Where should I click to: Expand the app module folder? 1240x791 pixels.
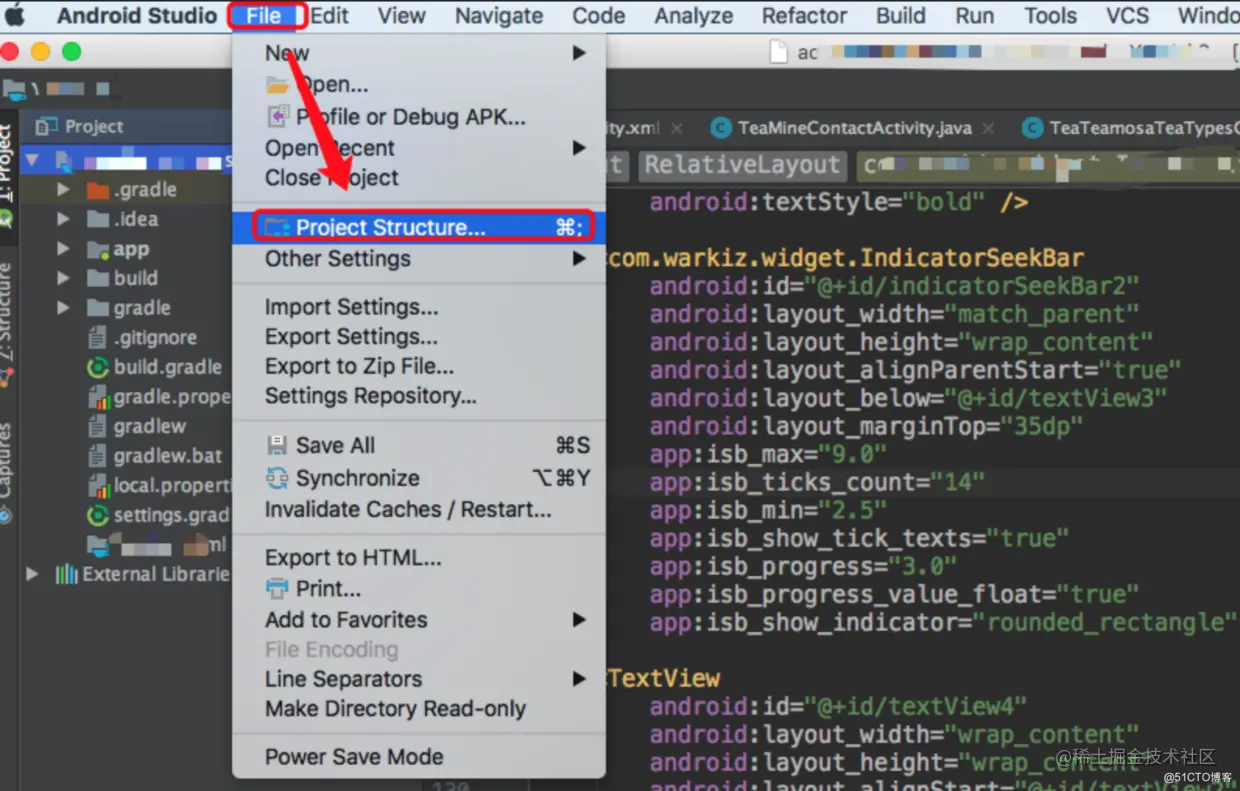click(64, 249)
